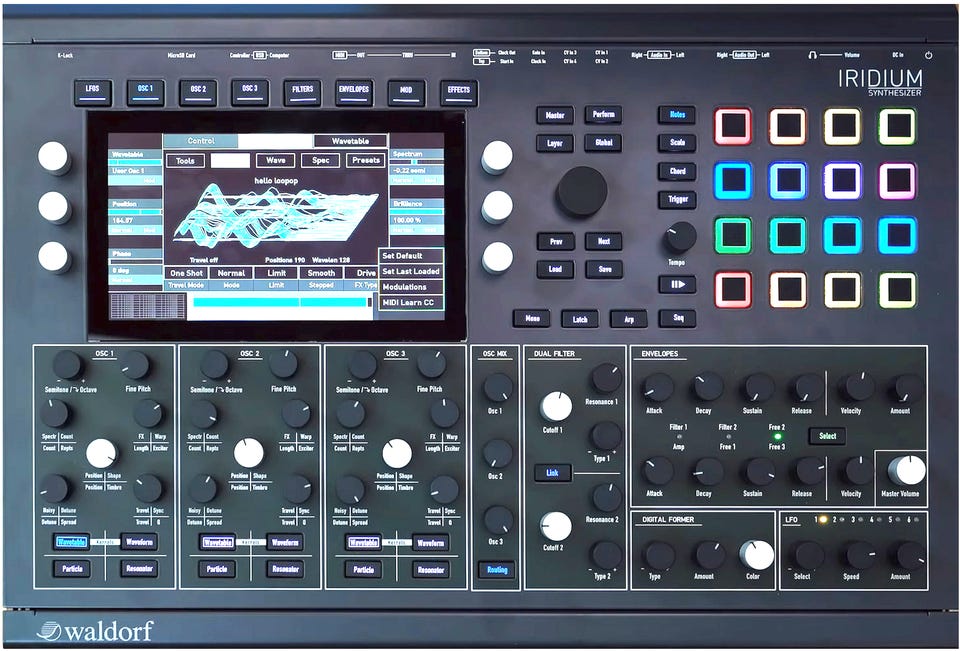Screen dimensions: 960x651
Task: Open the Presets list on the display
Action: click(366, 160)
